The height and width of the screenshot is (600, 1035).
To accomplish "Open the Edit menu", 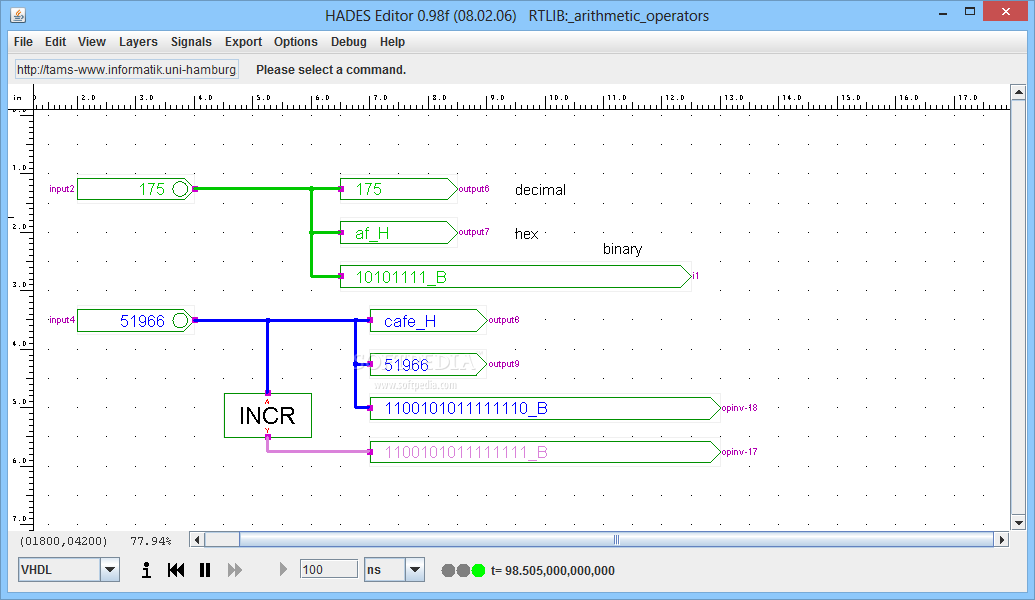I will [x=55, y=42].
